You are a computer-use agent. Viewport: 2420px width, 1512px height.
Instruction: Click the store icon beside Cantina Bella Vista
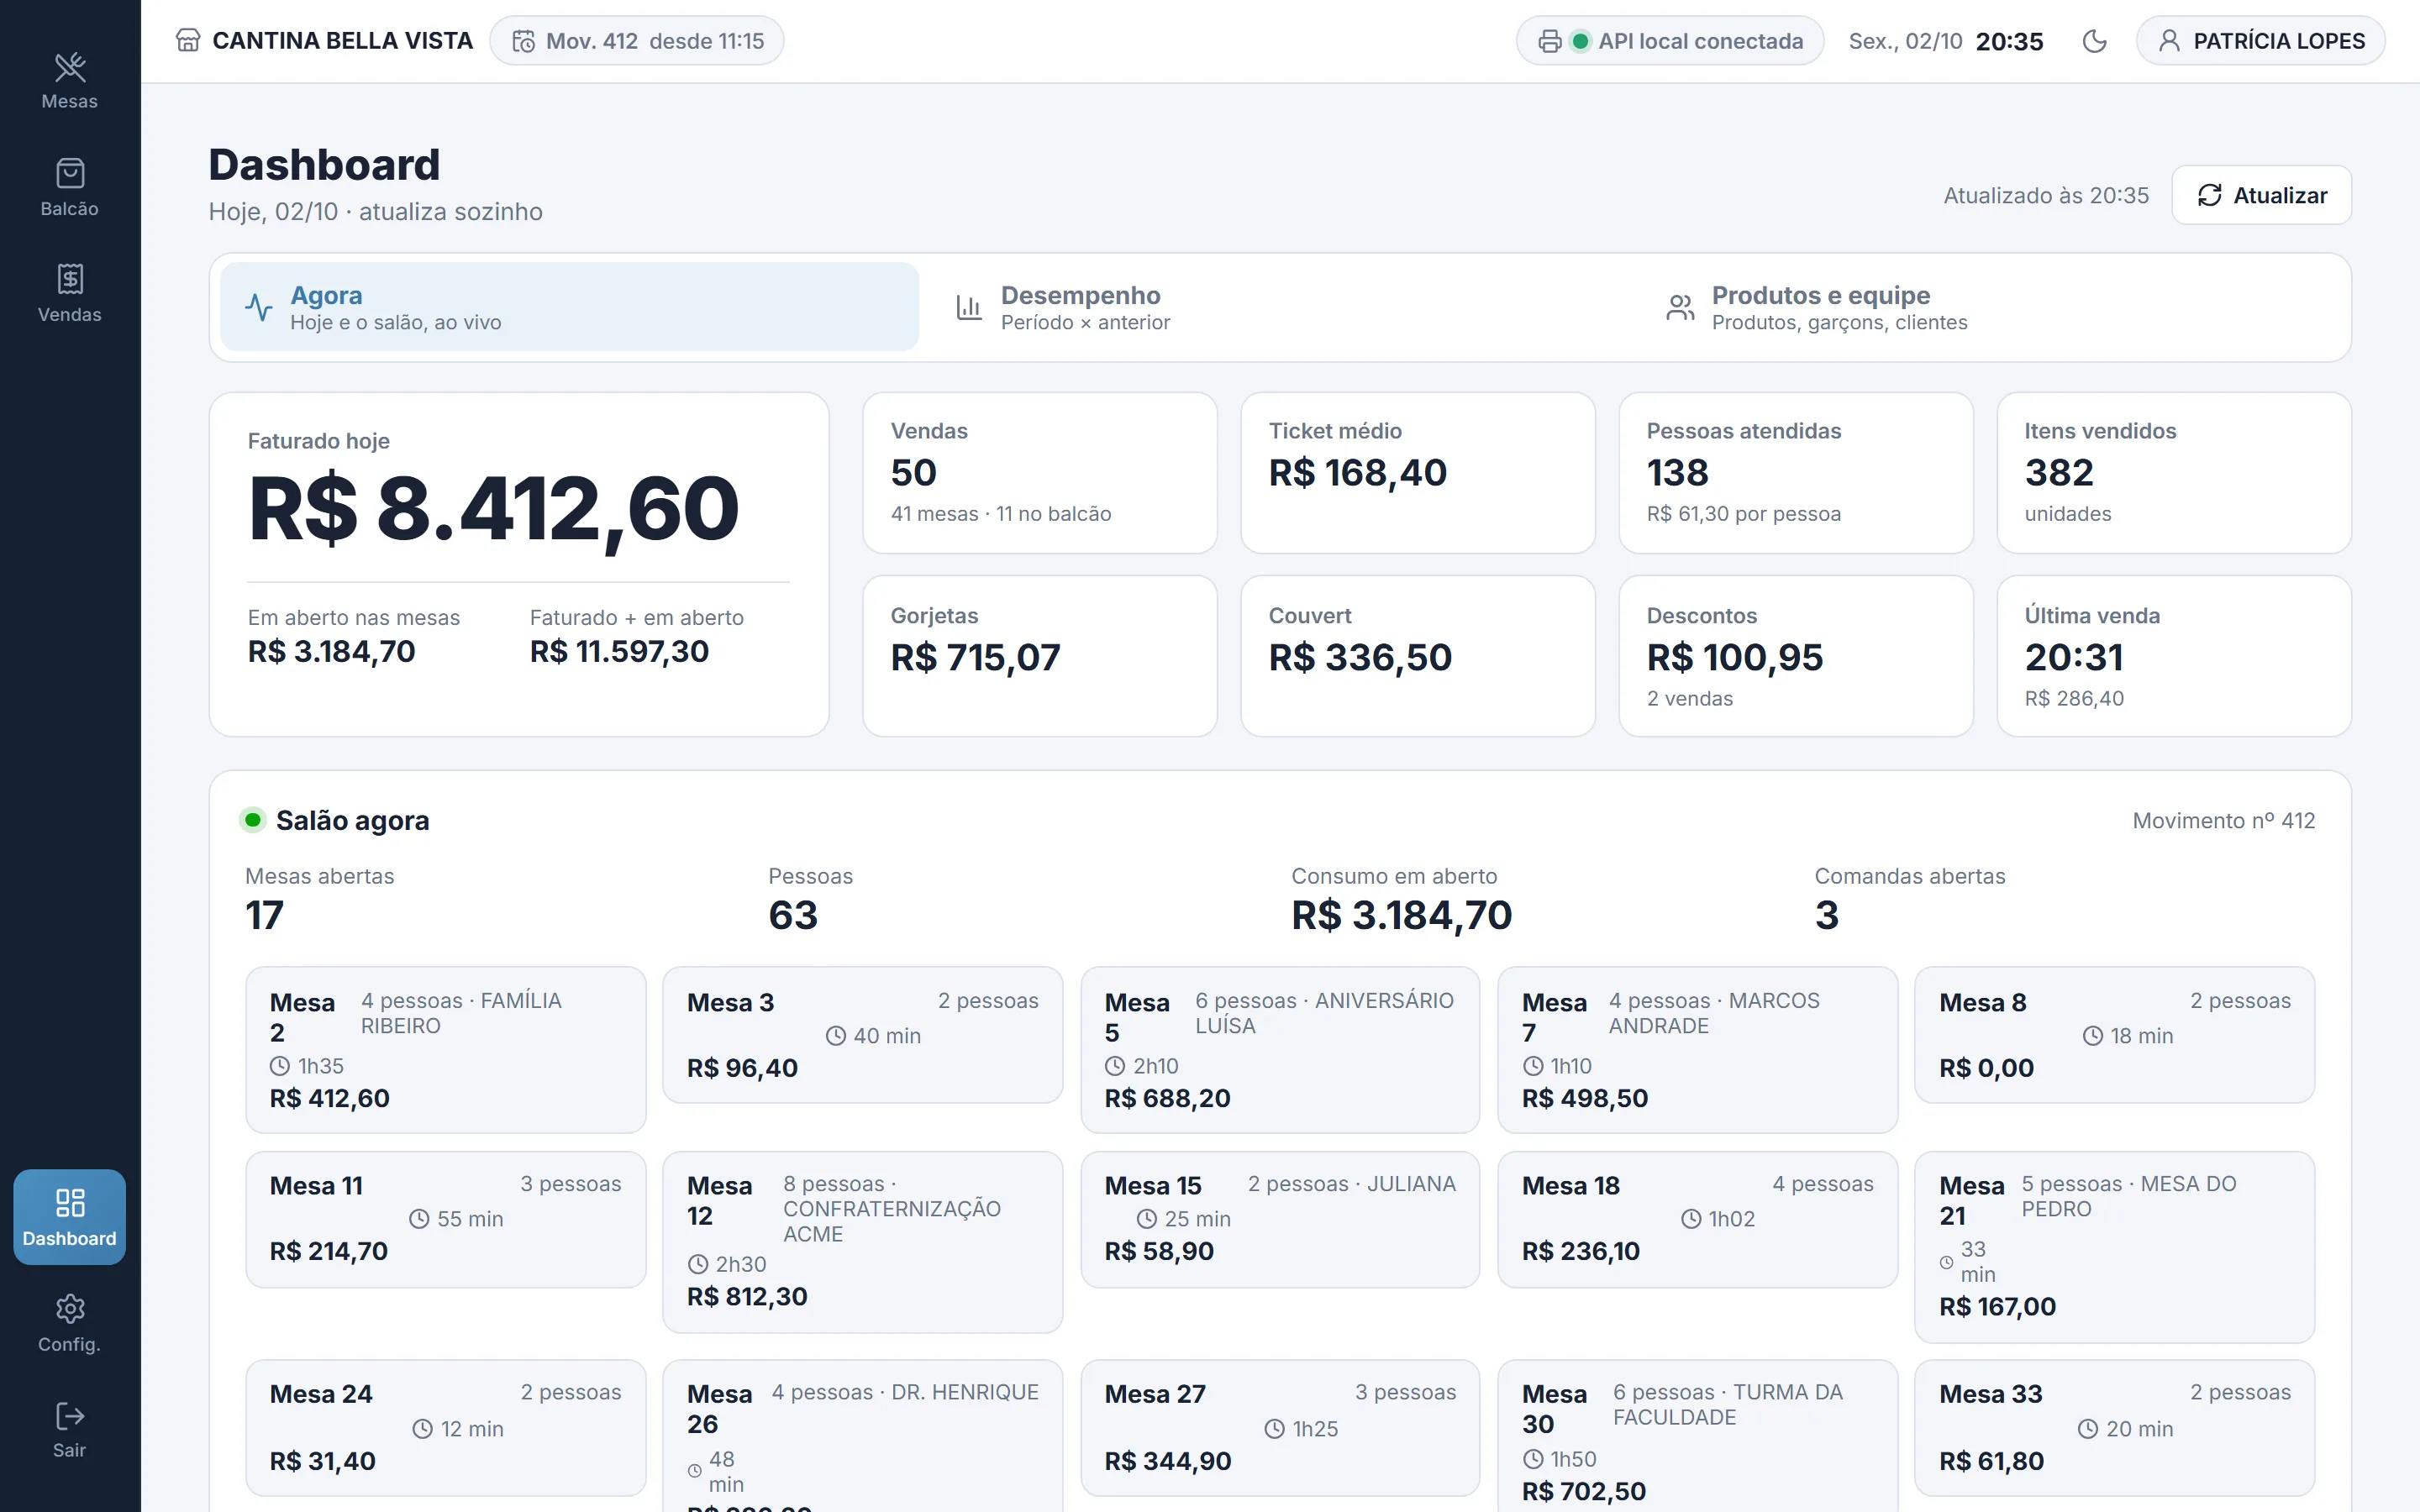(188, 41)
